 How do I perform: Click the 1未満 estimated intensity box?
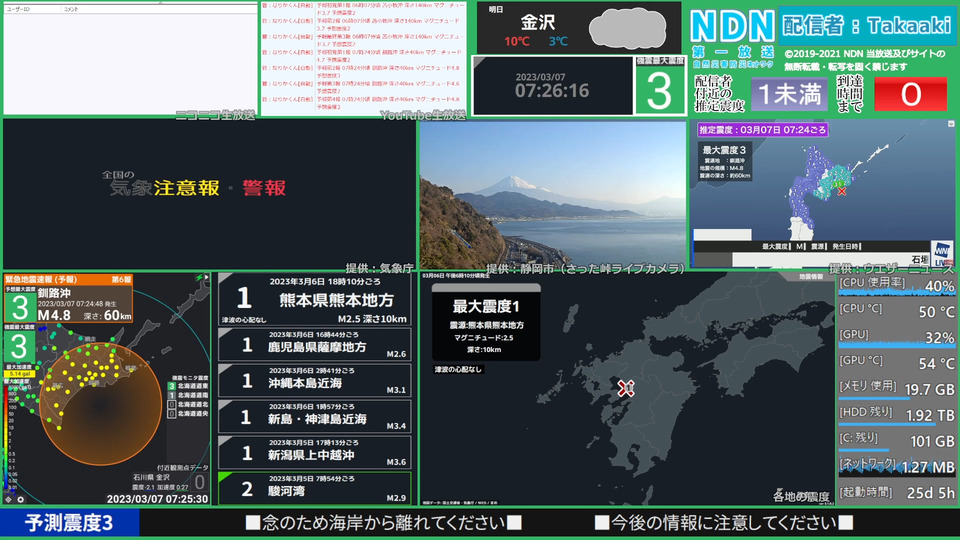[x=789, y=94]
